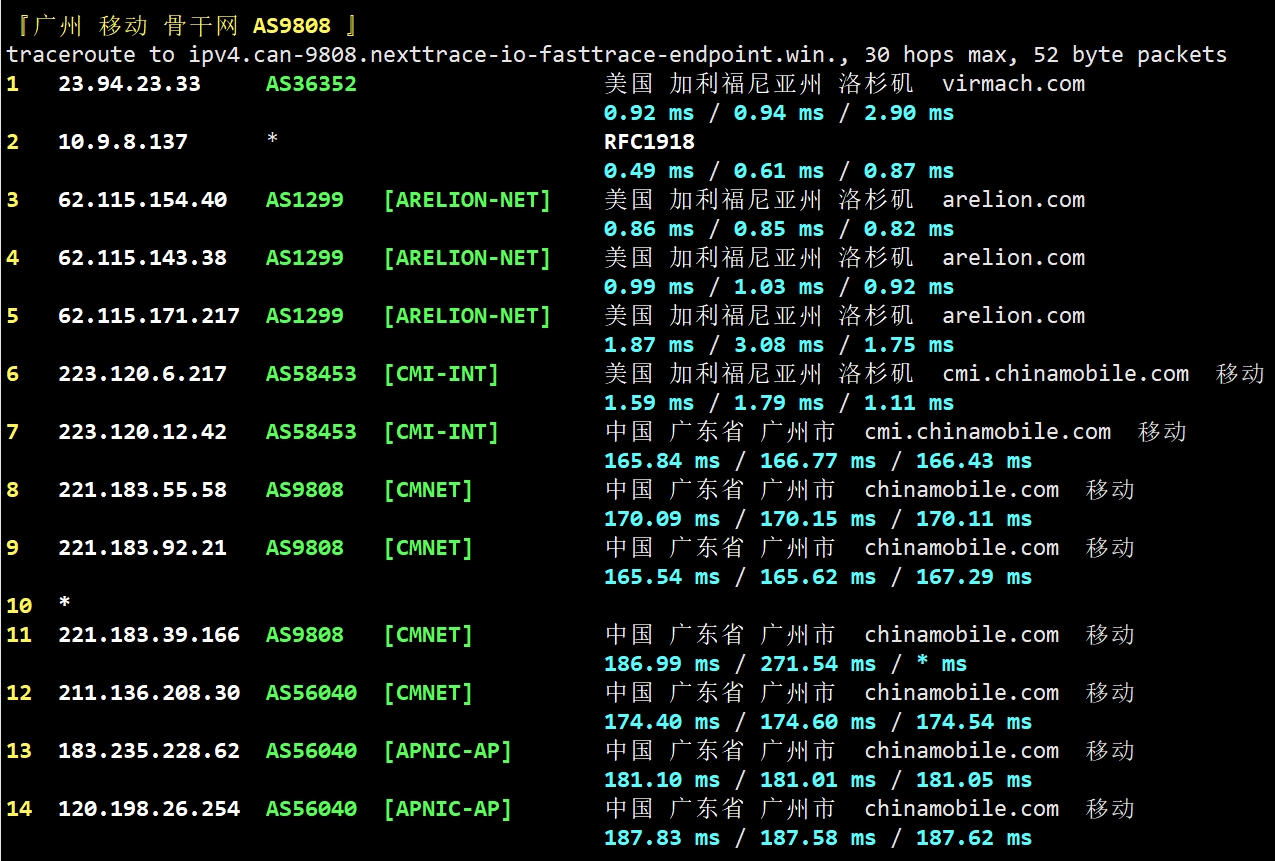Click AS9808 on the 221.183.92.21 row
The height and width of the screenshot is (861, 1275).
point(305,548)
